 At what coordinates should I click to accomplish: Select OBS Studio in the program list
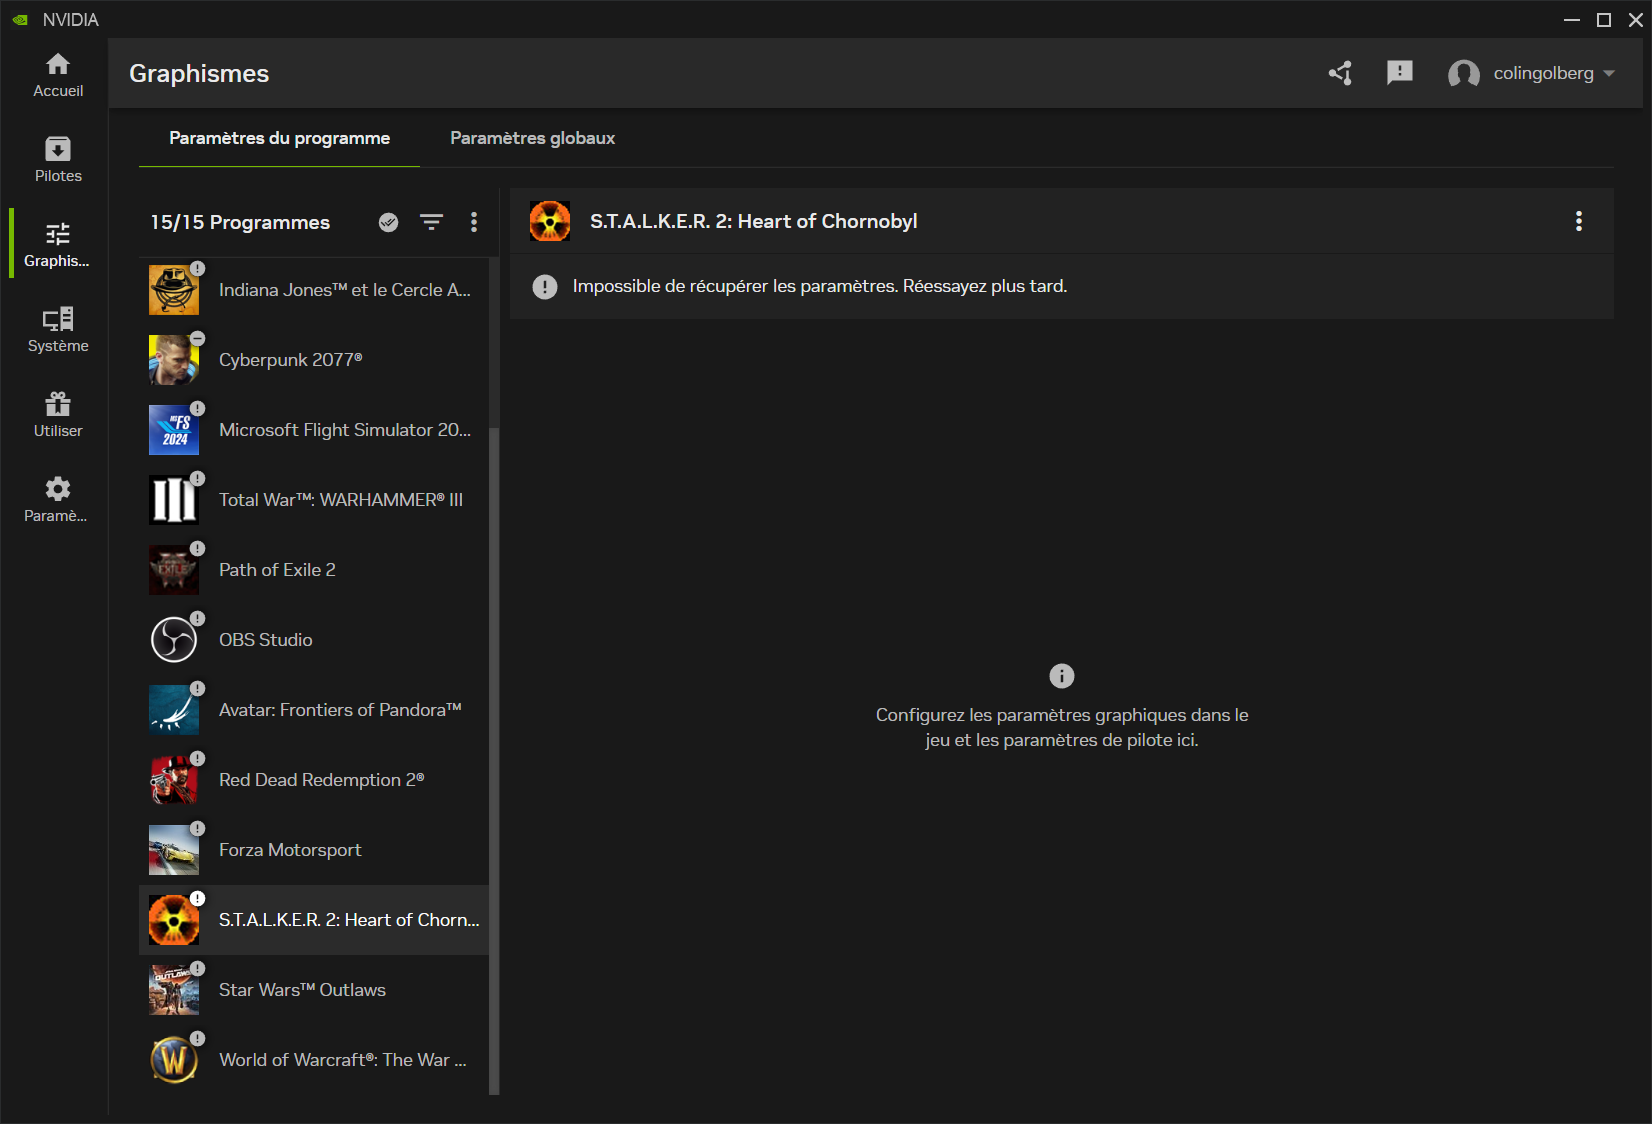point(314,640)
